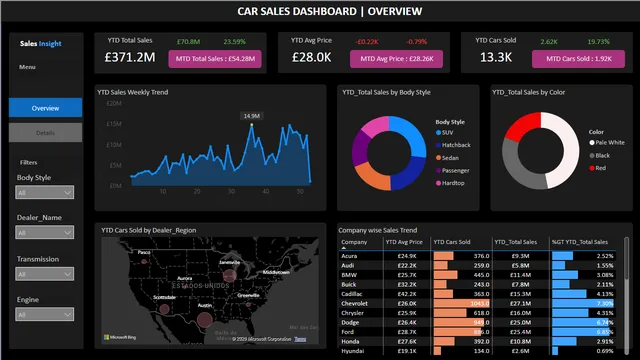Expand the Transmission filter dropdown
Image resolution: width=640 pixels, height=360 pixels.
[x=44, y=274]
